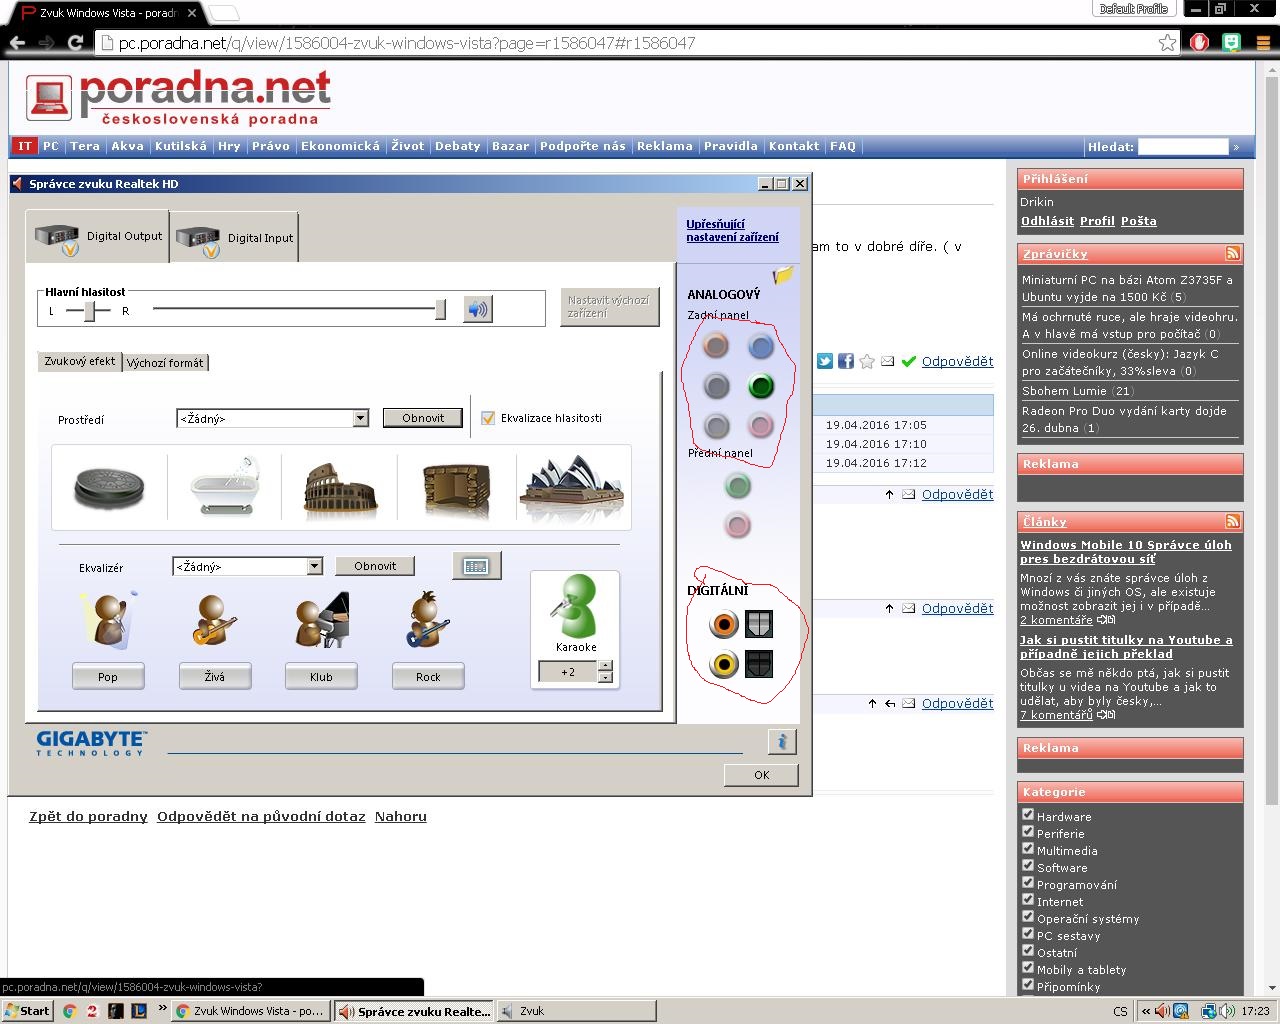Screen dimensions: 1280x1024
Task: Open the Hry section in site menu
Action: pos(229,146)
